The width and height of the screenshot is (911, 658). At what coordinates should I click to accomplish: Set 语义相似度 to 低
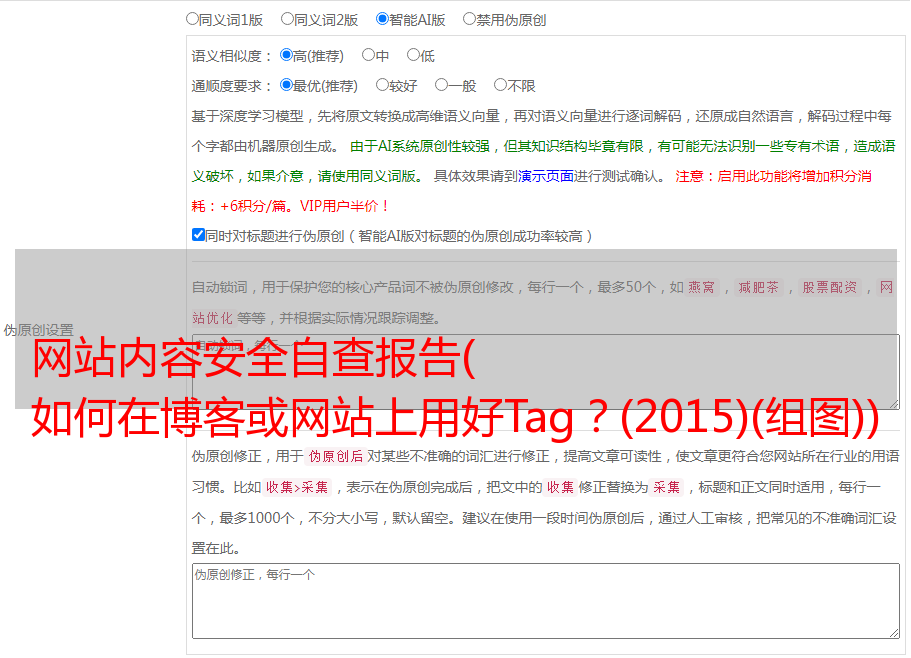(413, 55)
